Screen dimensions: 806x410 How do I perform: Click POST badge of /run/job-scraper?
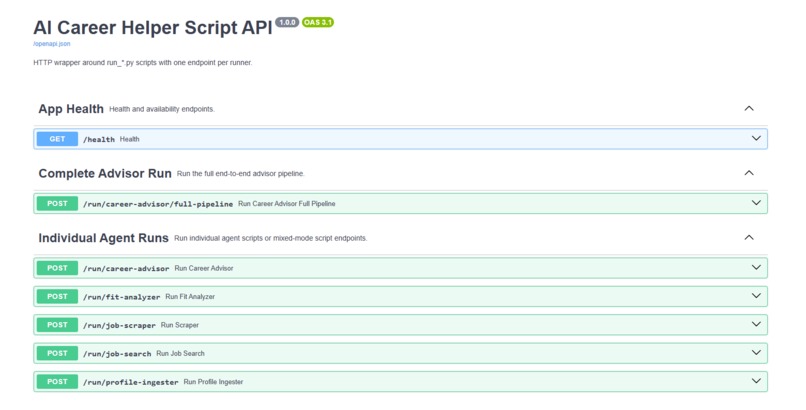point(57,325)
